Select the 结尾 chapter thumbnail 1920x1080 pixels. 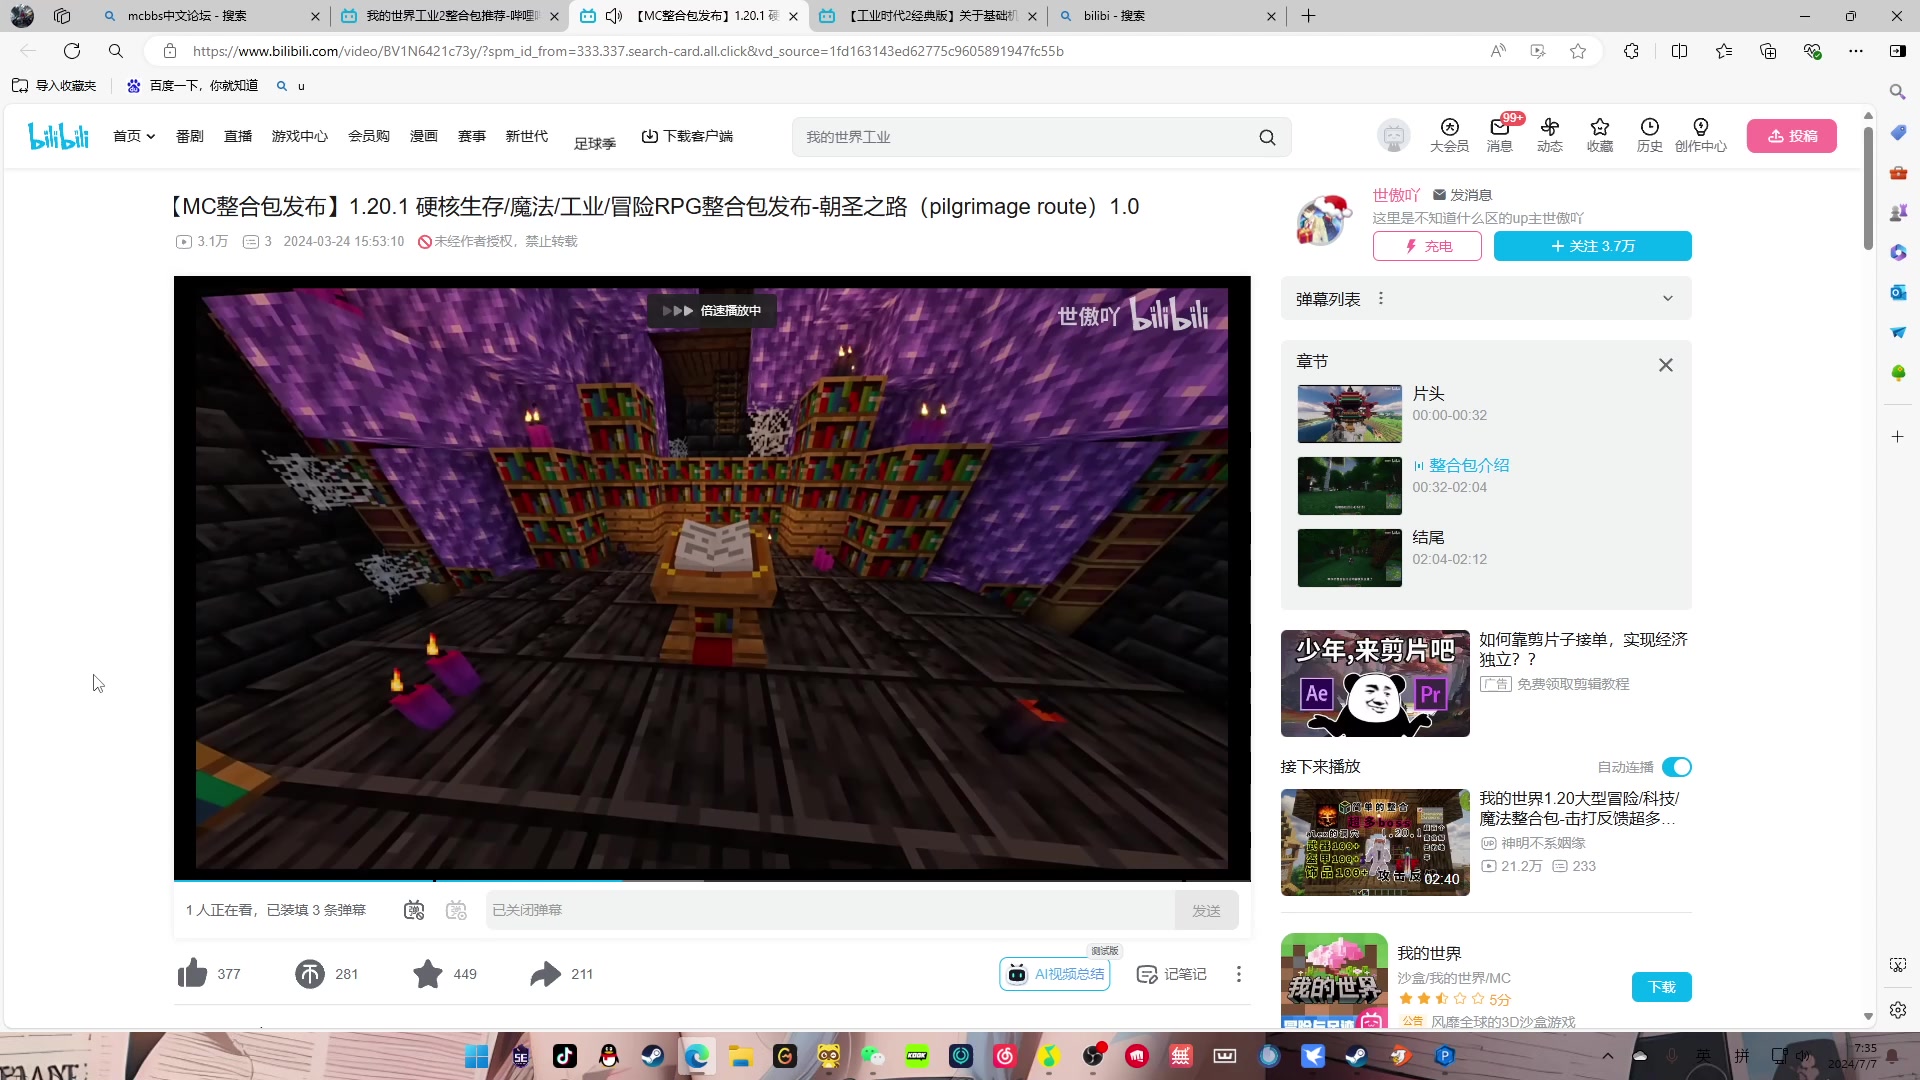pyautogui.click(x=1349, y=558)
